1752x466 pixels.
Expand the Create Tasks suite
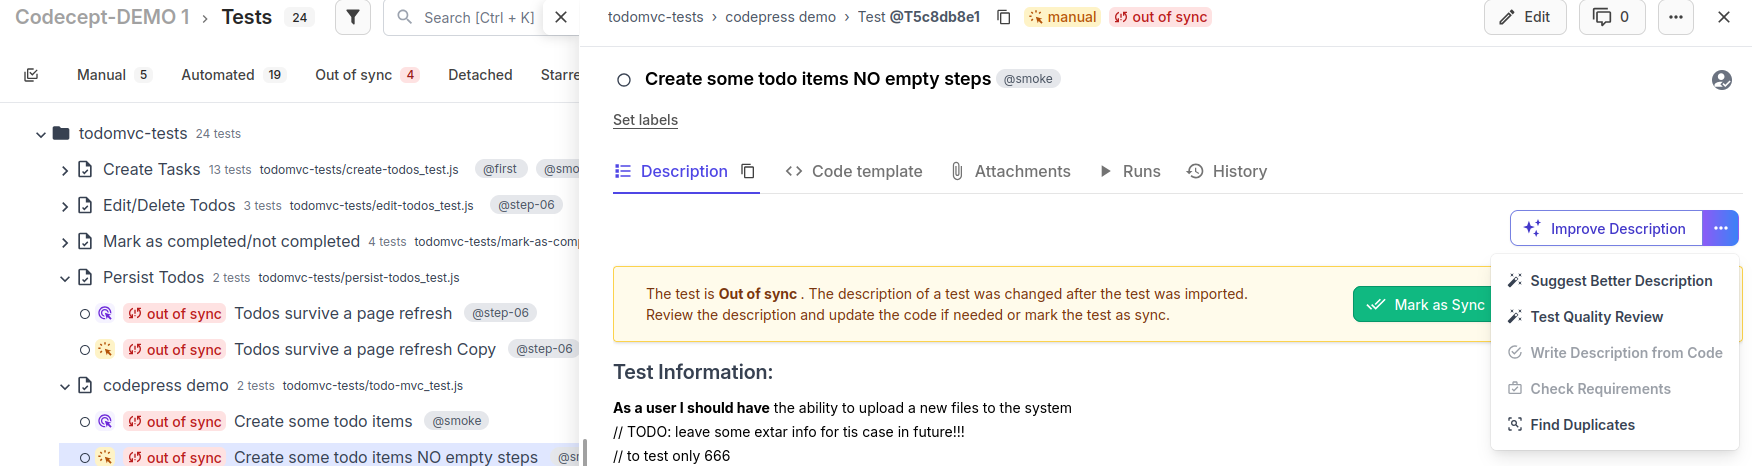[x=65, y=170]
